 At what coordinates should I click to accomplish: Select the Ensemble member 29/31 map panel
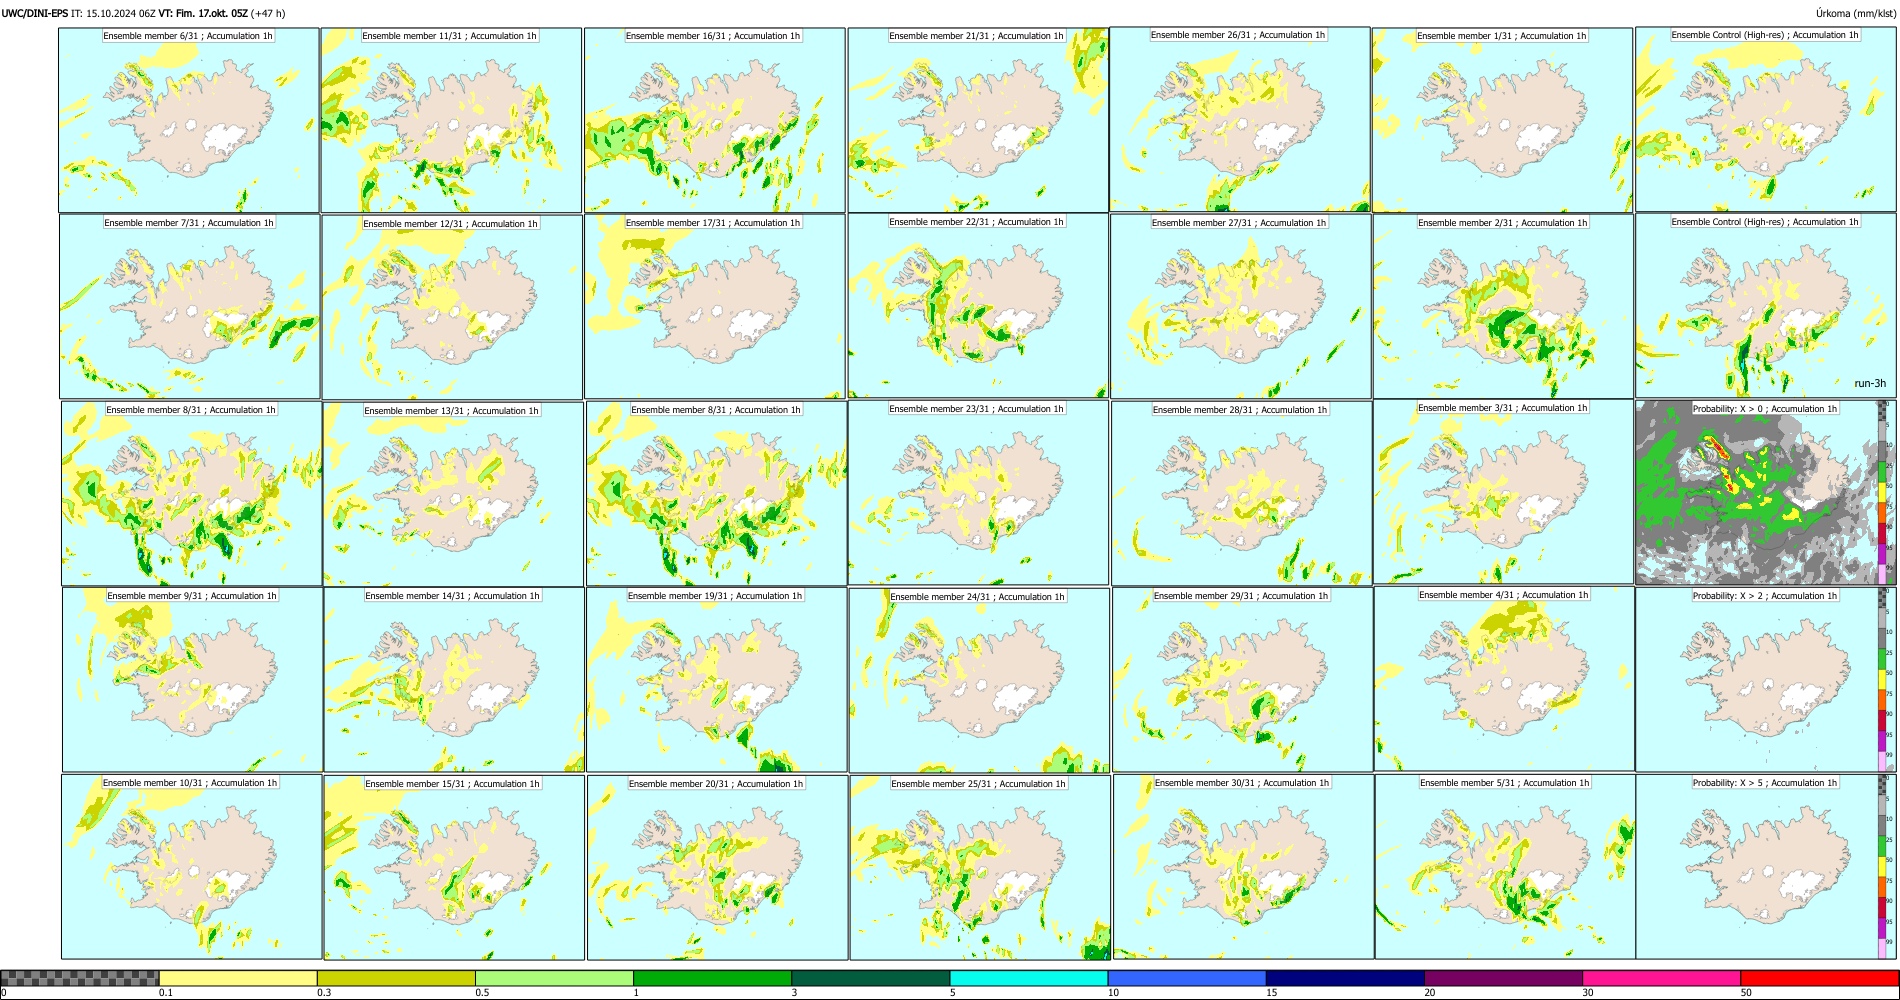[1243, 680]
